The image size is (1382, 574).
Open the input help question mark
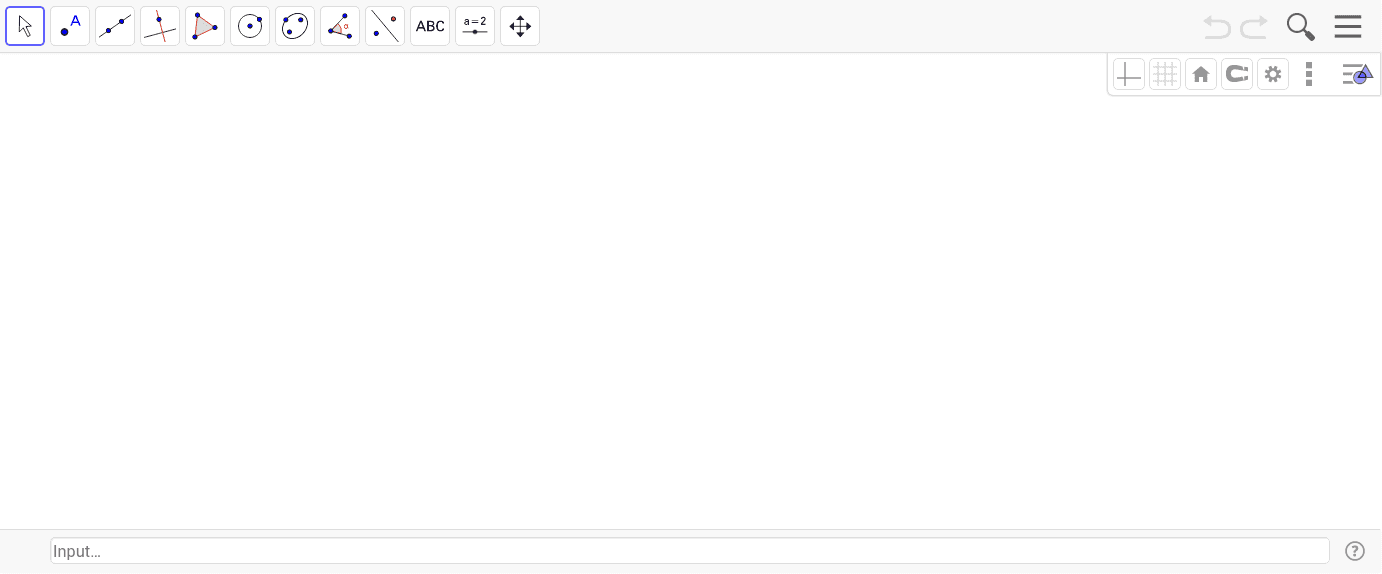[x=1355, y=551]
